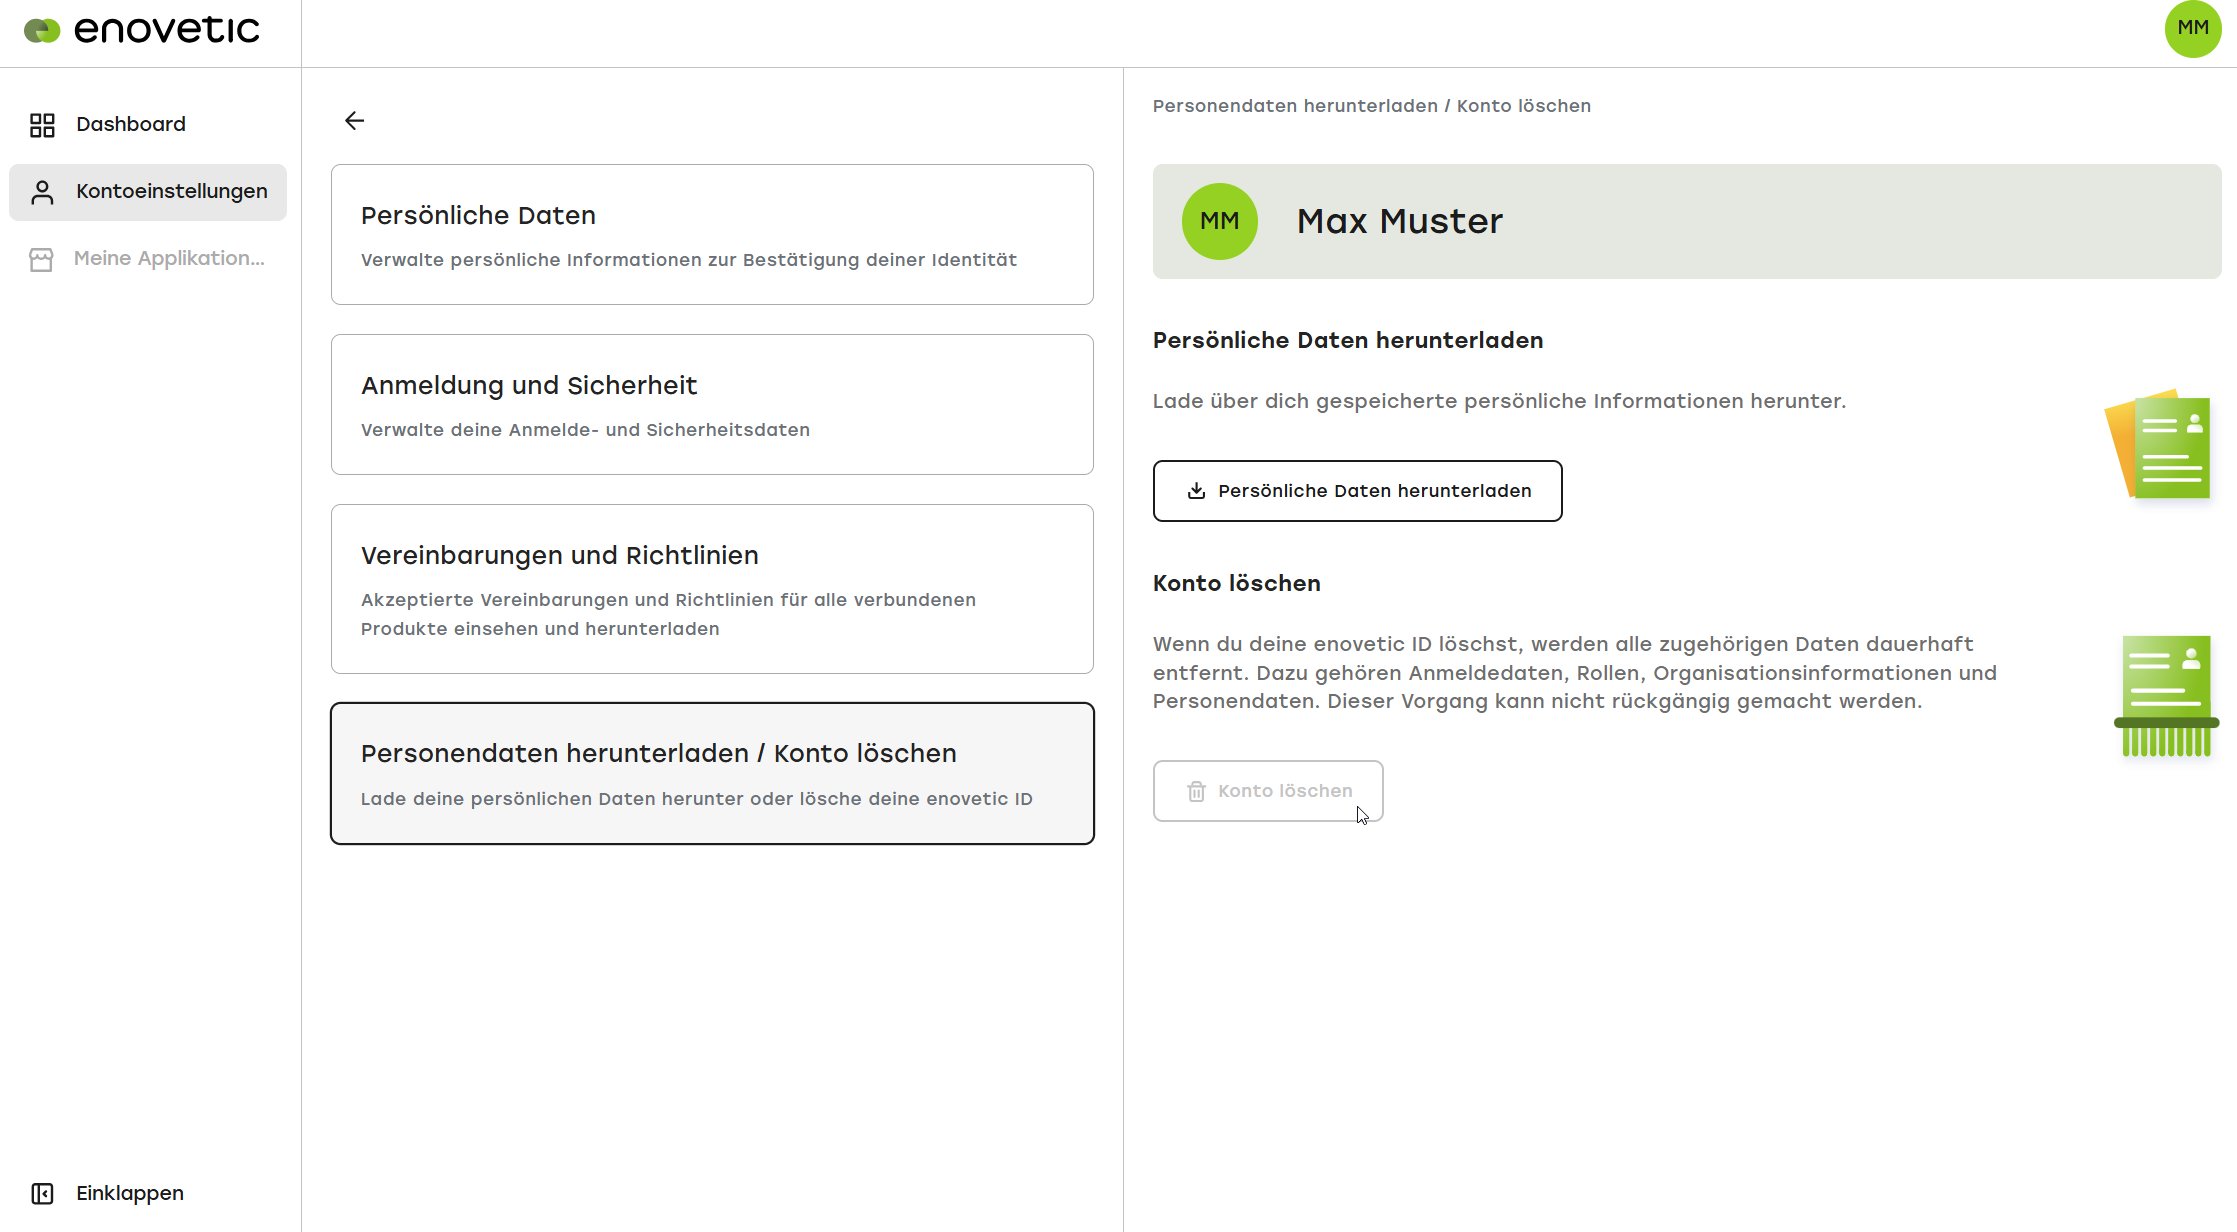Select Vereinbarungen und Richtlinien card
The image size is (2237, 1232).
click(x=712, y=589)
